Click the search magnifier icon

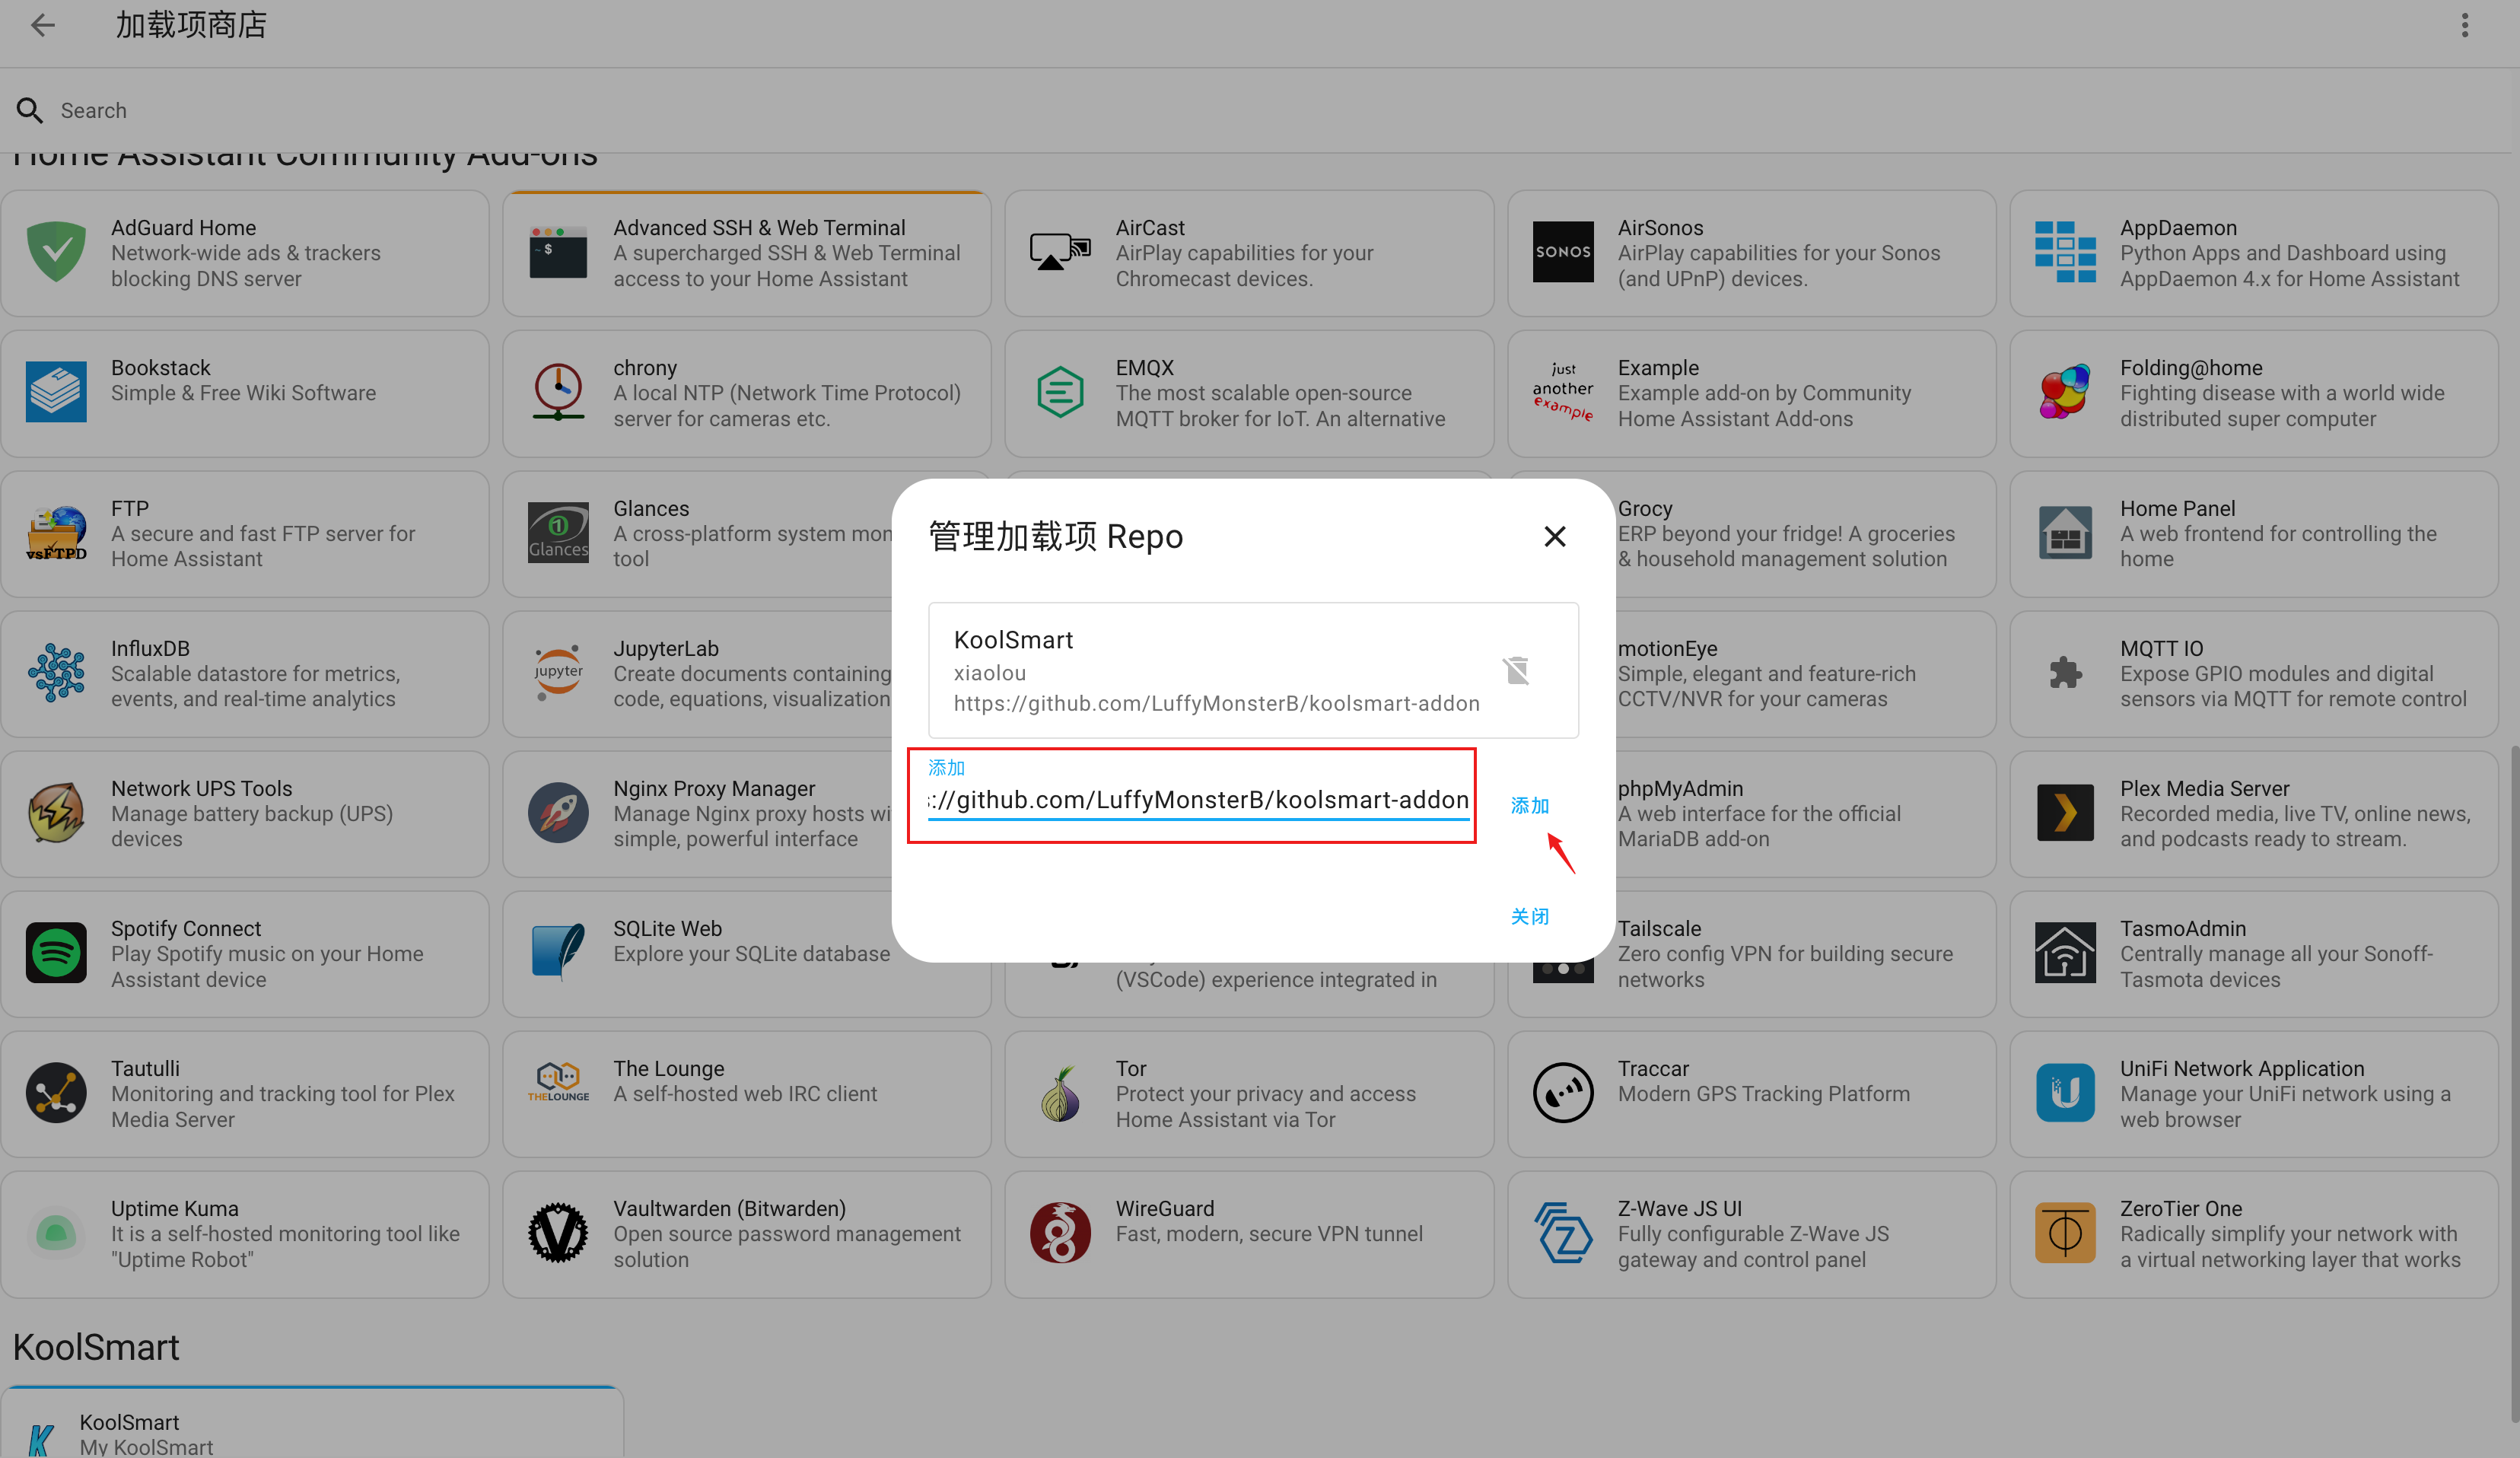tap(30, 110)
